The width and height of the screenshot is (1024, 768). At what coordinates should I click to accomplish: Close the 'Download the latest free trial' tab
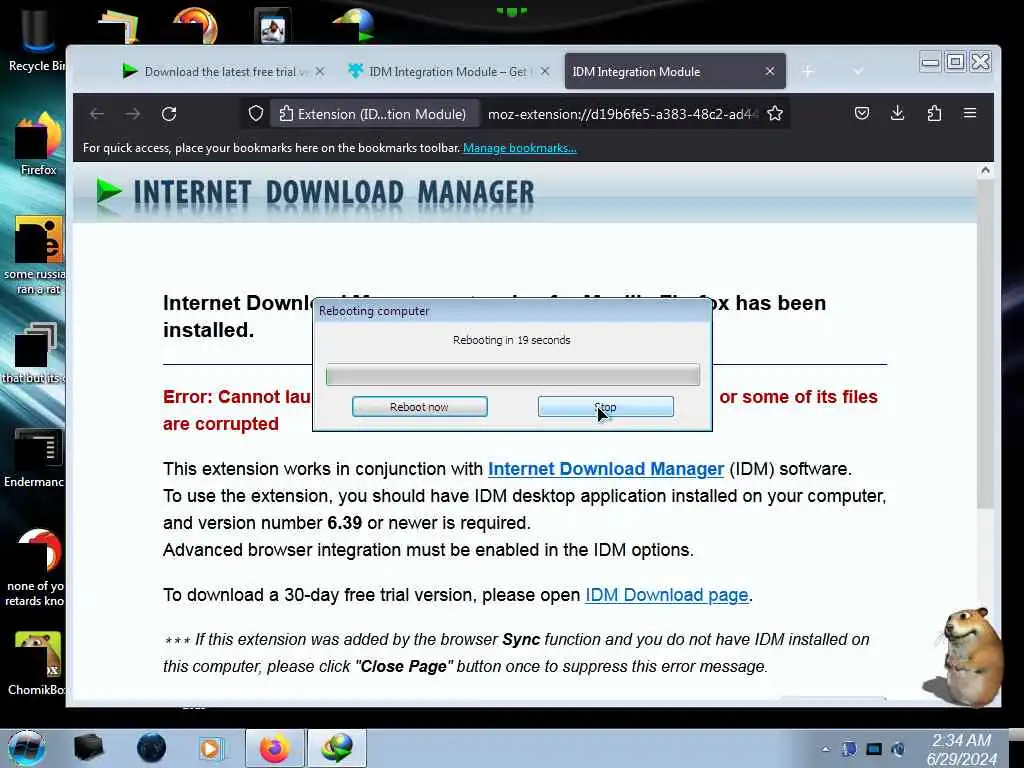point(320,71)
